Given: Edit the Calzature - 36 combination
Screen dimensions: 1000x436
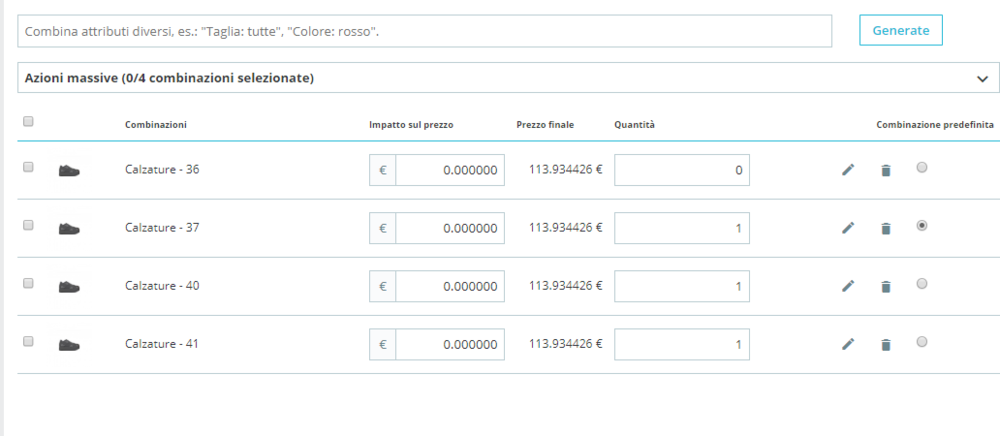Looking at the screenshot, I should tap(848, 170).
